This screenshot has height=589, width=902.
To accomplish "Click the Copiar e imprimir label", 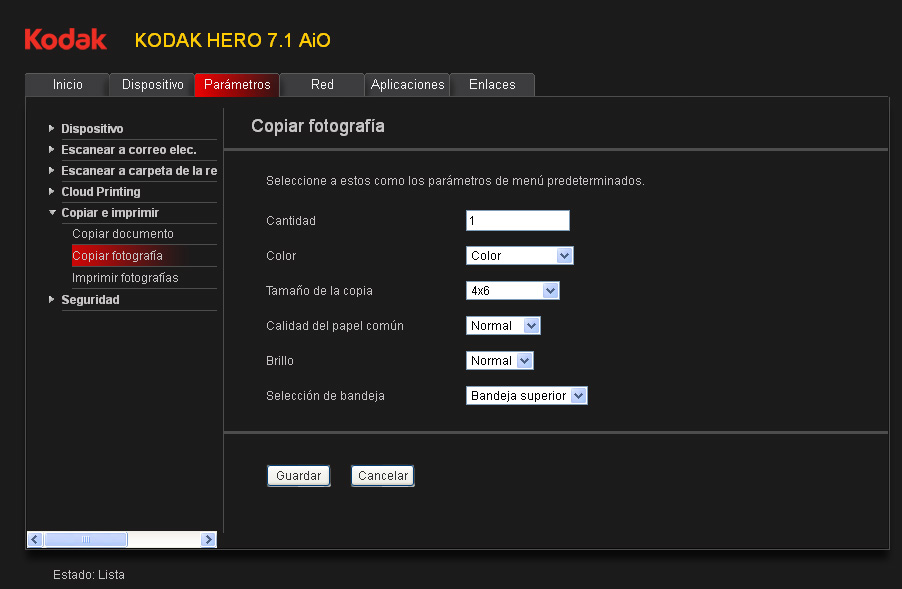I will pos(110,213).
